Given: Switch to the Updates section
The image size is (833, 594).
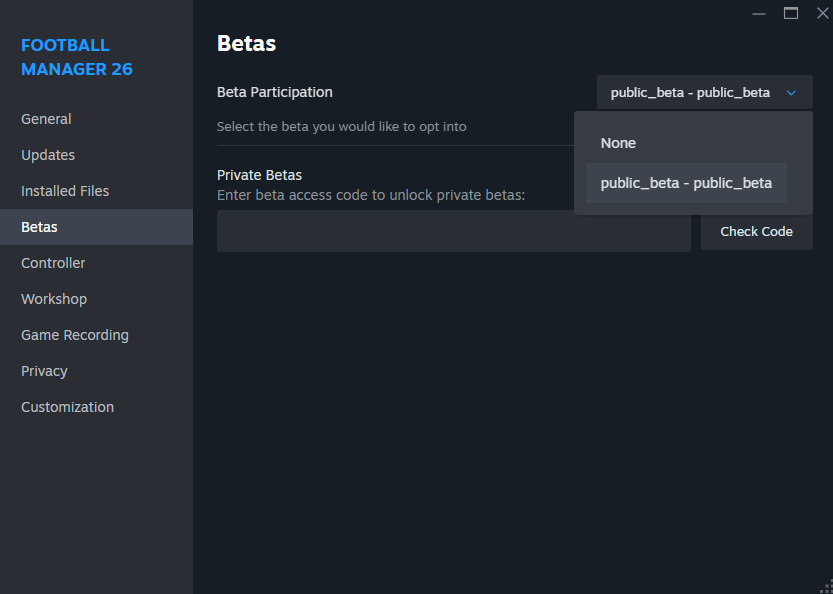Looking at the screenshot, I should [48, 155].
